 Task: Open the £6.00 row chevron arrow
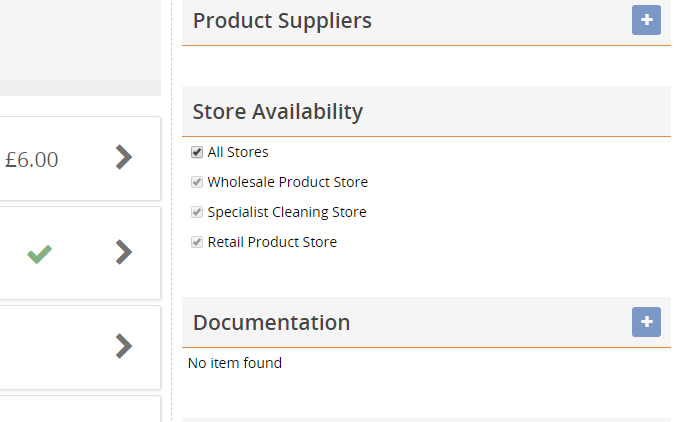[x=123, y=157]
